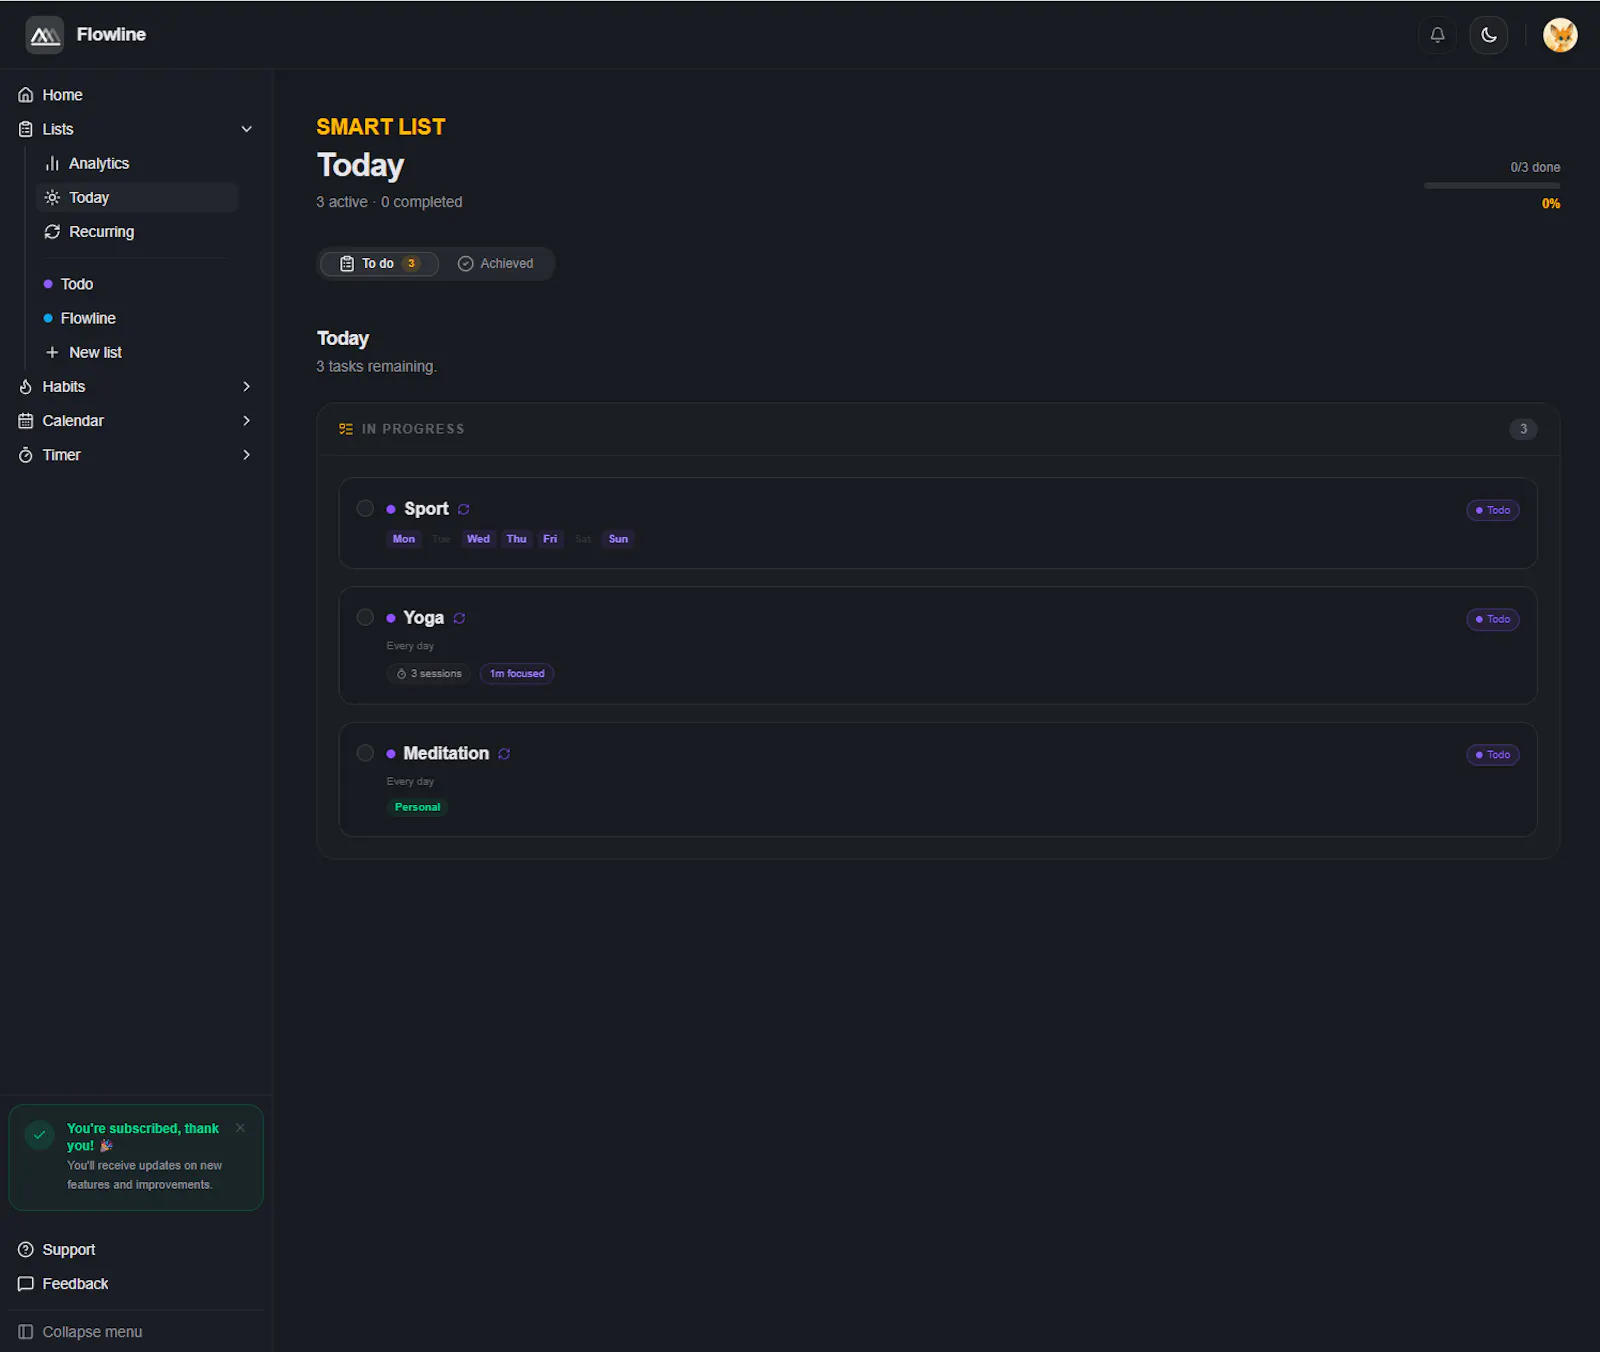This screenshot has height=1352, width=1600.
Task: Dismiss the subscribed notification
Action: click(x=240, y=1128)
